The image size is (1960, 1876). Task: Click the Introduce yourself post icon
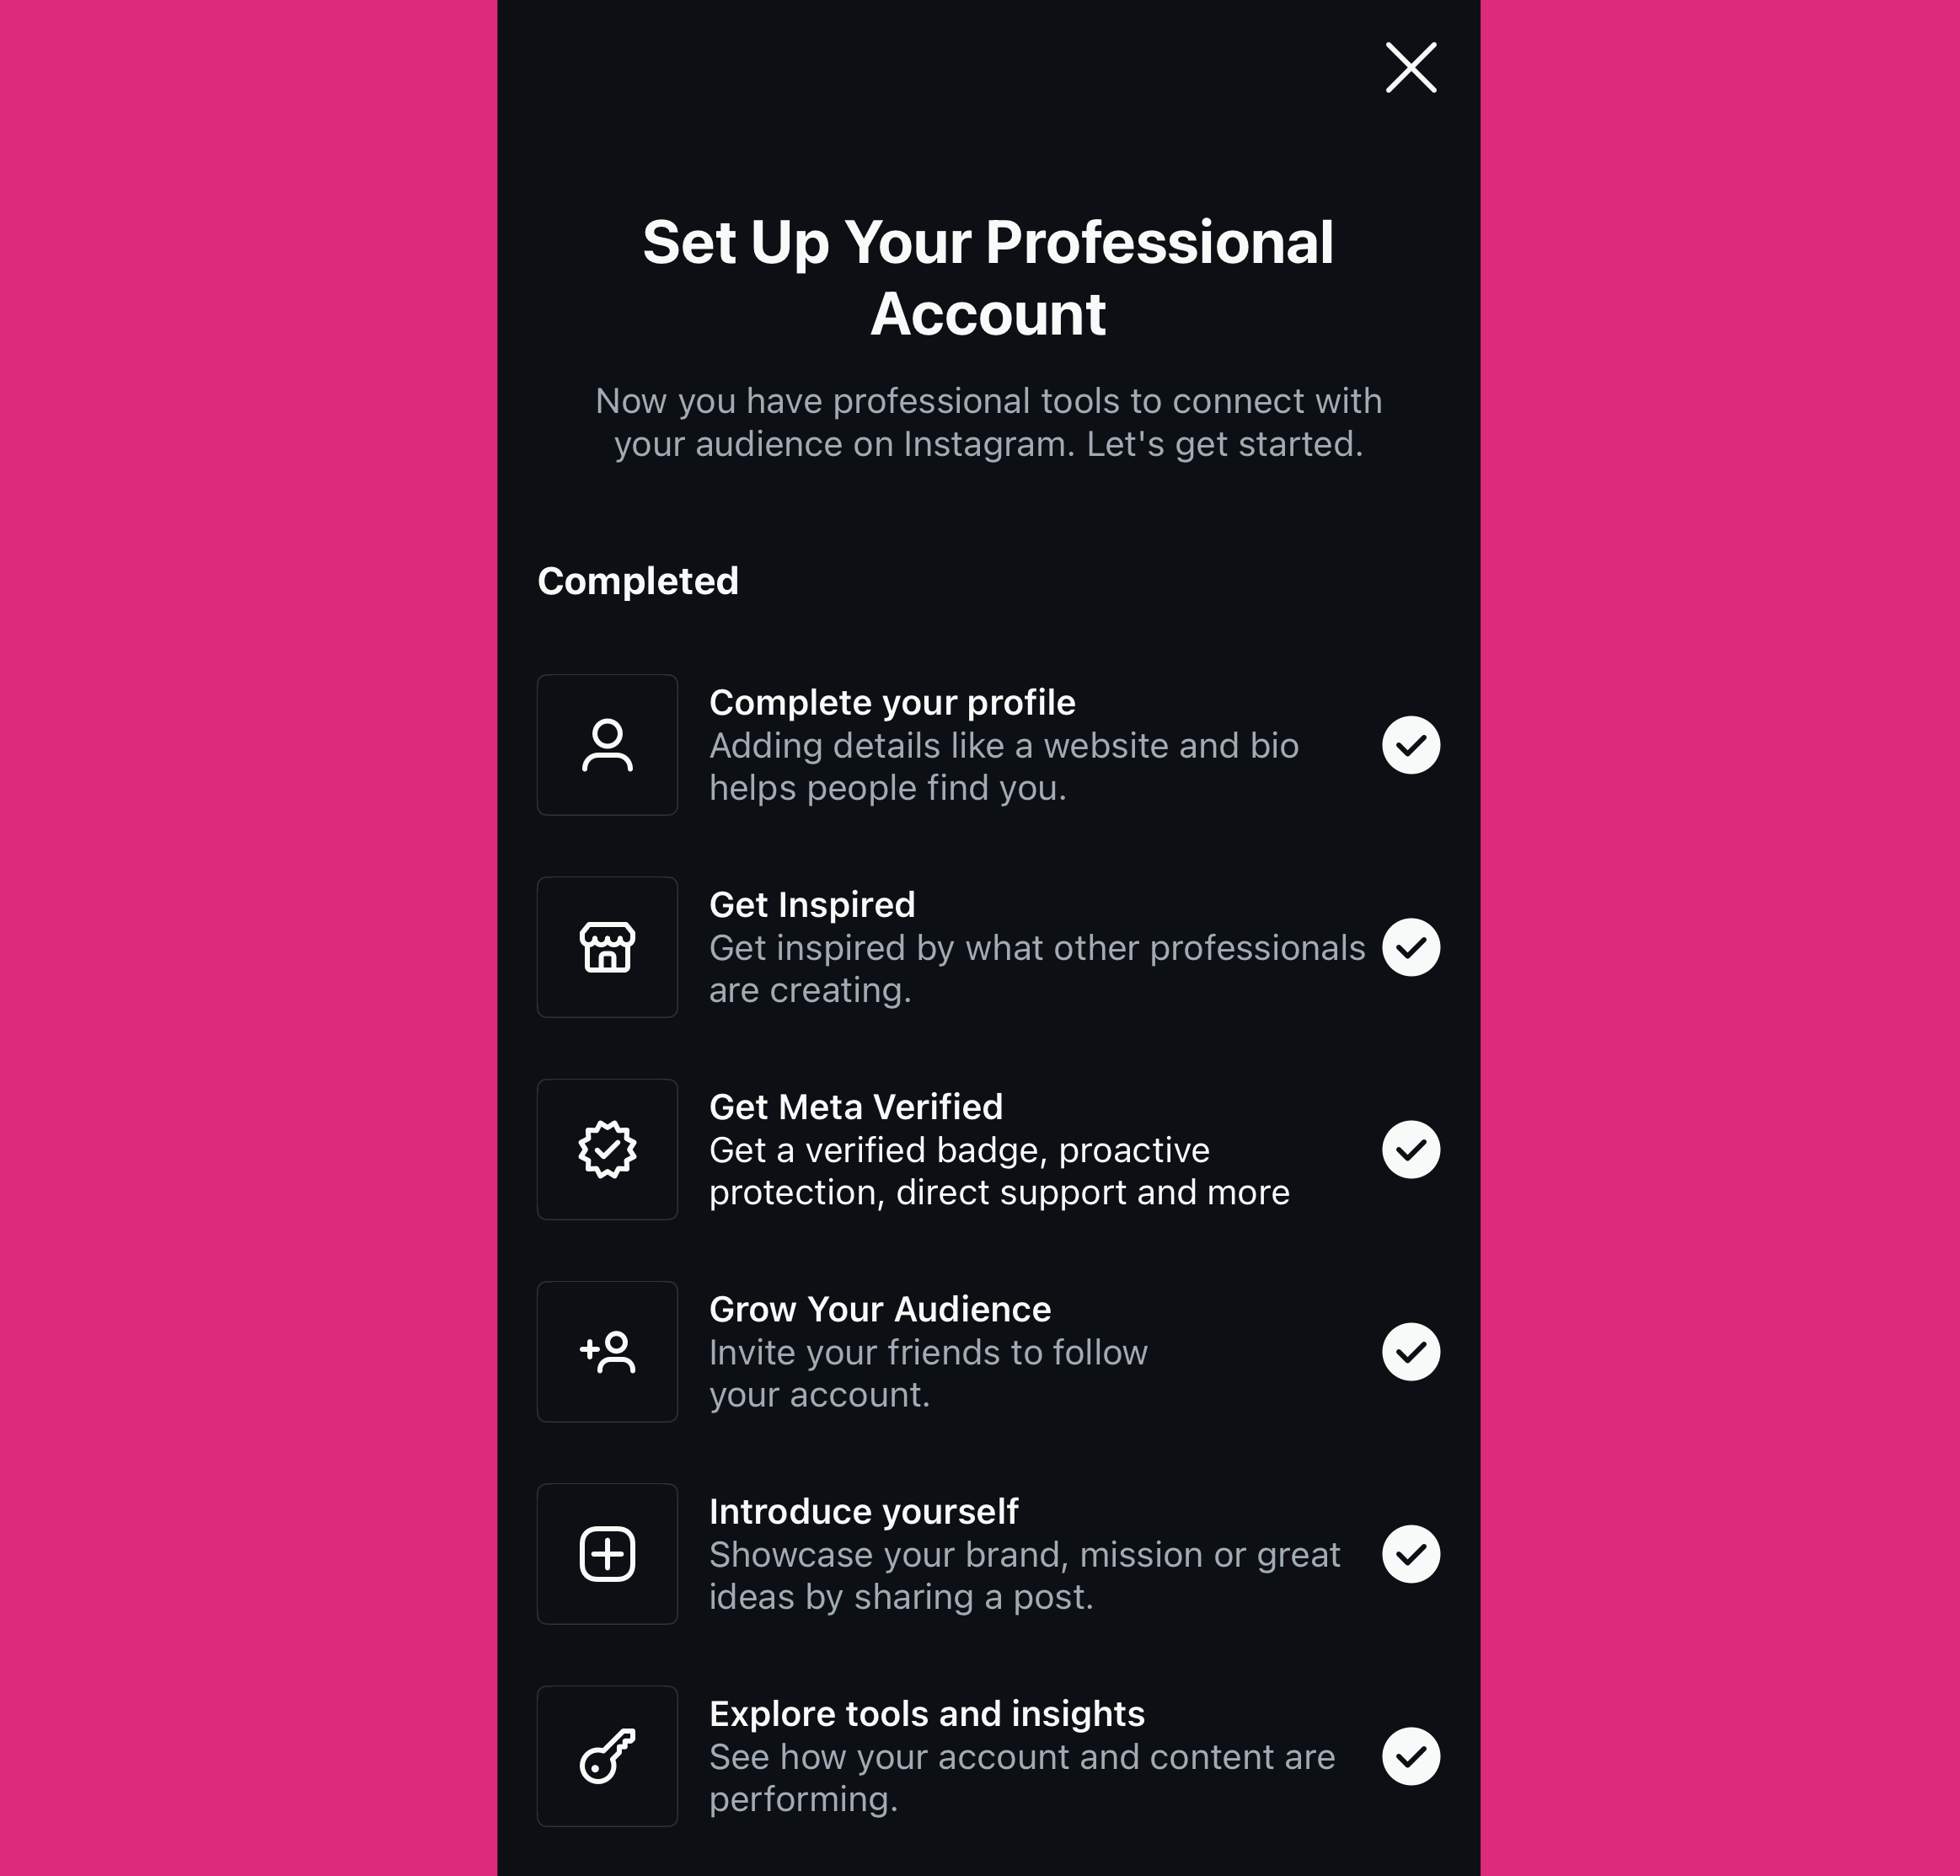click(x=608, y=1552)
